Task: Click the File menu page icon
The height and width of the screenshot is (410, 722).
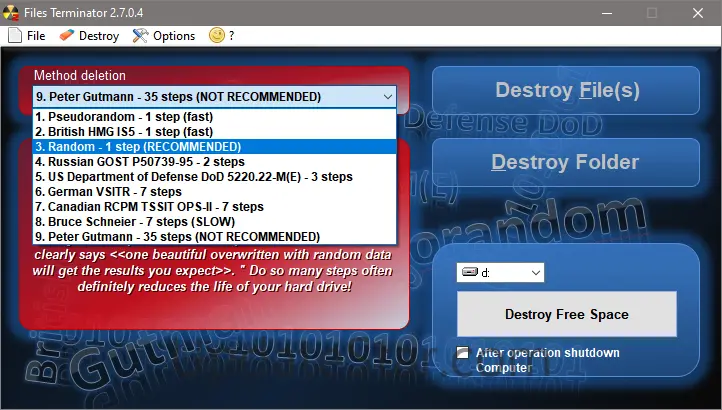Action: 15,35
